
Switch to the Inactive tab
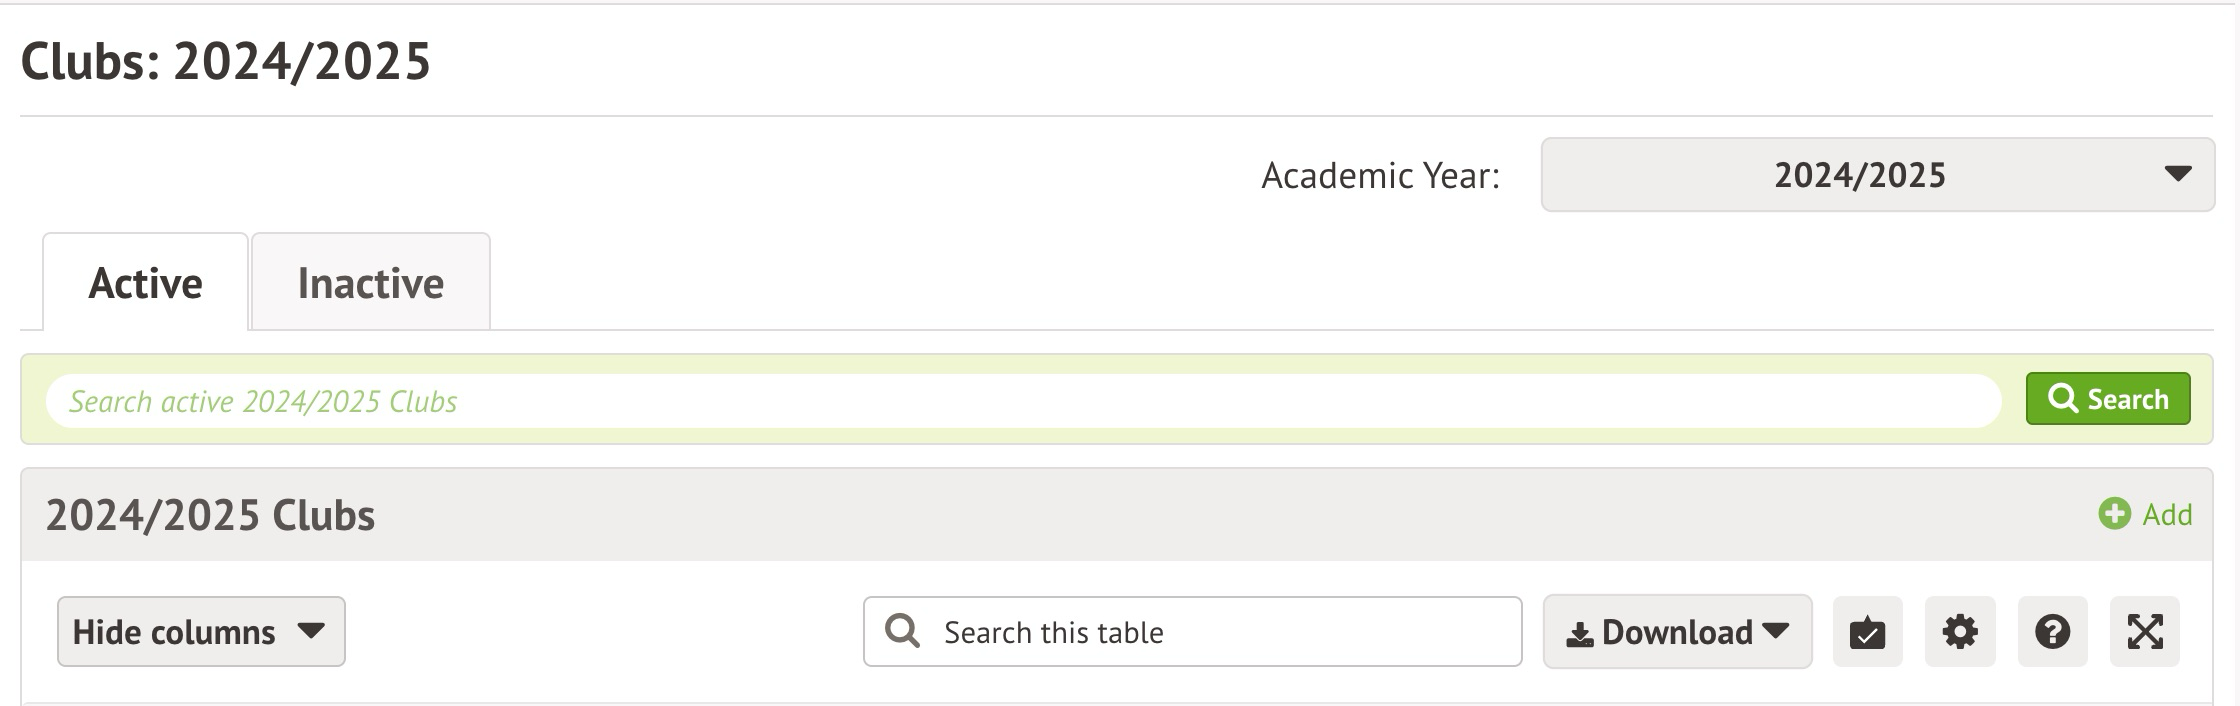(x=370, y=283)
